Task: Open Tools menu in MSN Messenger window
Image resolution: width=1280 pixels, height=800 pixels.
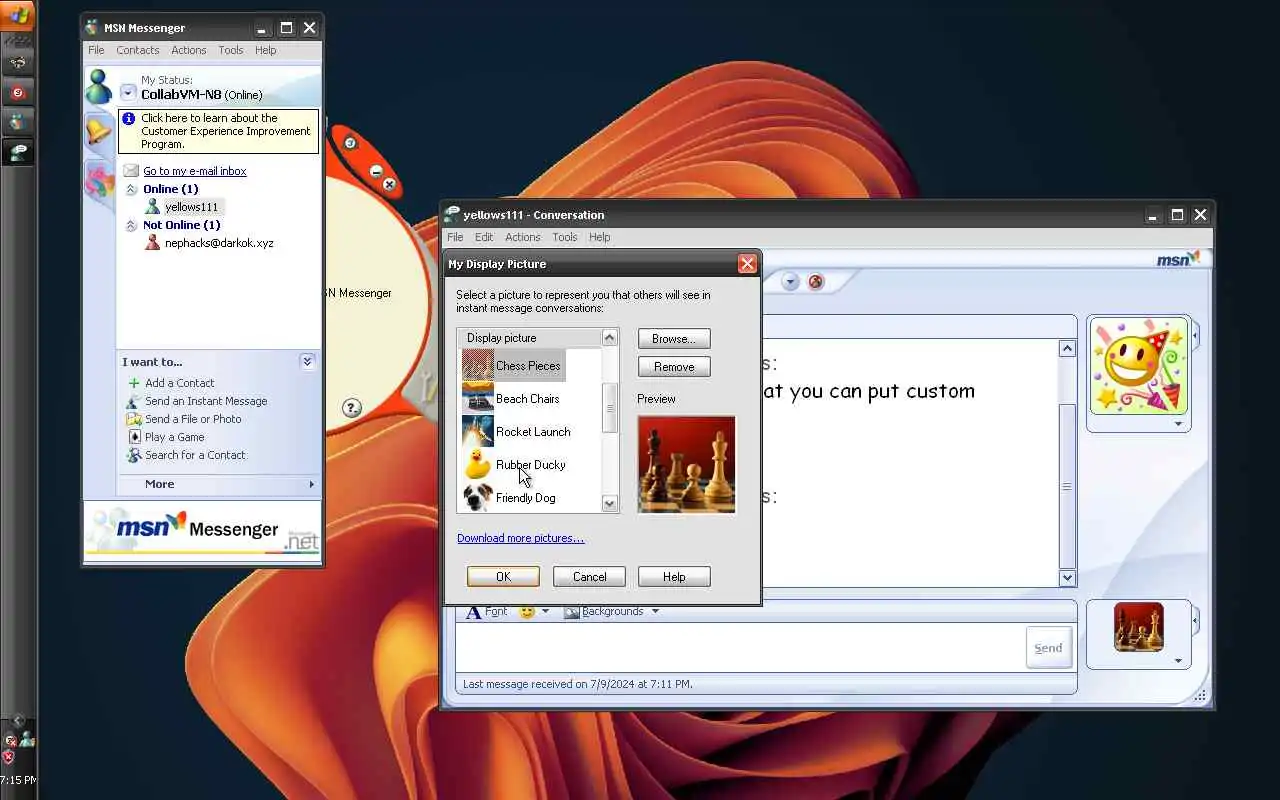Action: tap(231, 50)
